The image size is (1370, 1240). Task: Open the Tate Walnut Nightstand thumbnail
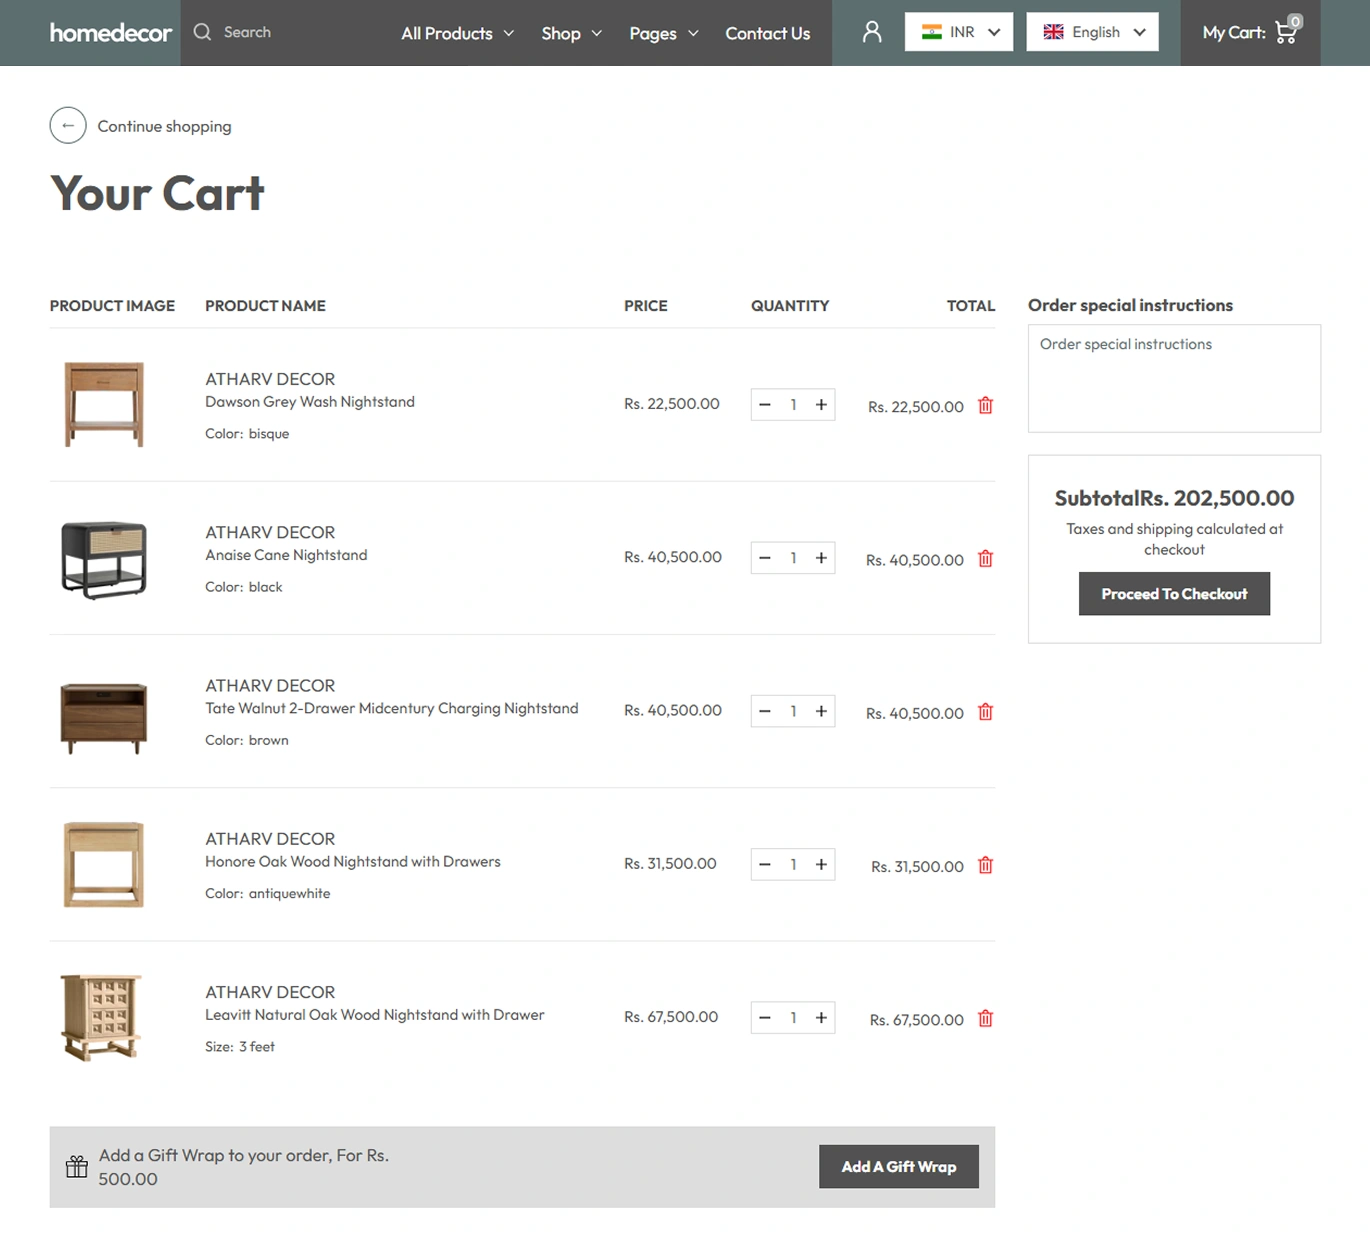click(x=104, y=716)
